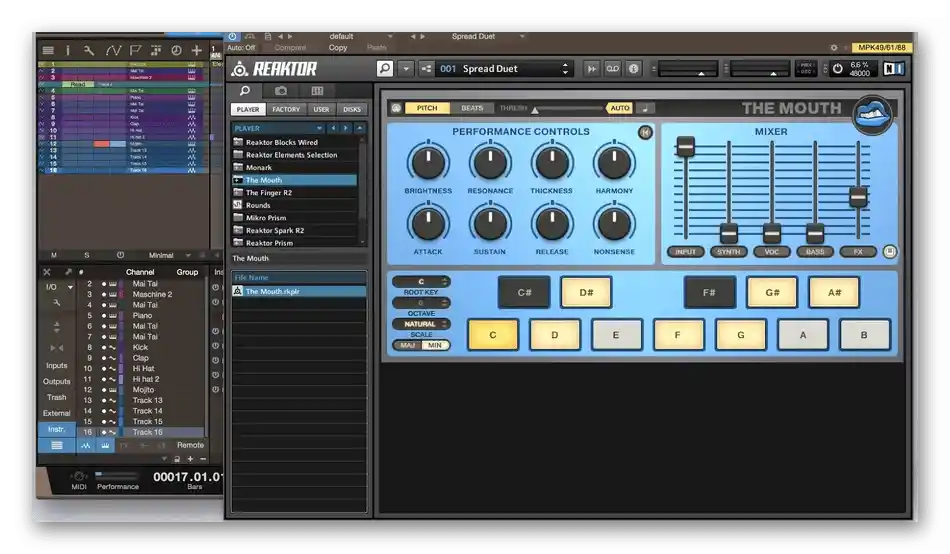The image size is (950, 554).
Task: Toggle Auto: Off automation mode
Action: (241, 47)
